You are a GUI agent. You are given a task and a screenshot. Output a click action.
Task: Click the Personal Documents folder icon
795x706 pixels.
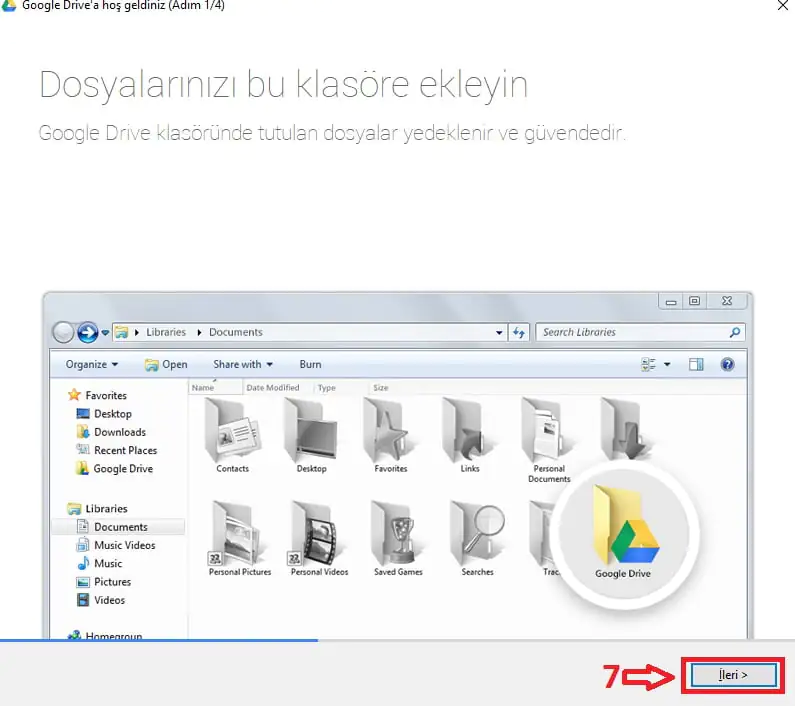[545, 430]
